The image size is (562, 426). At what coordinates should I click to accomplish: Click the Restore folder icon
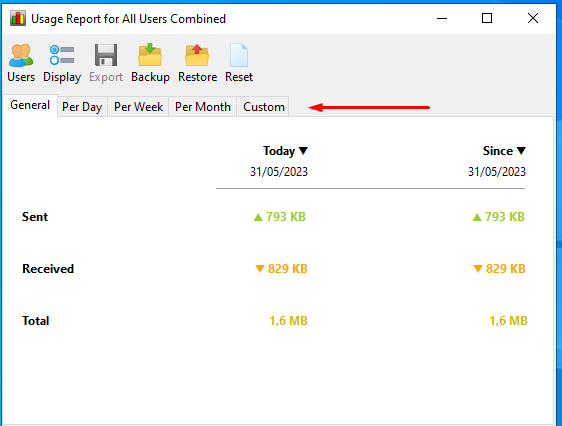click(197, 55)
